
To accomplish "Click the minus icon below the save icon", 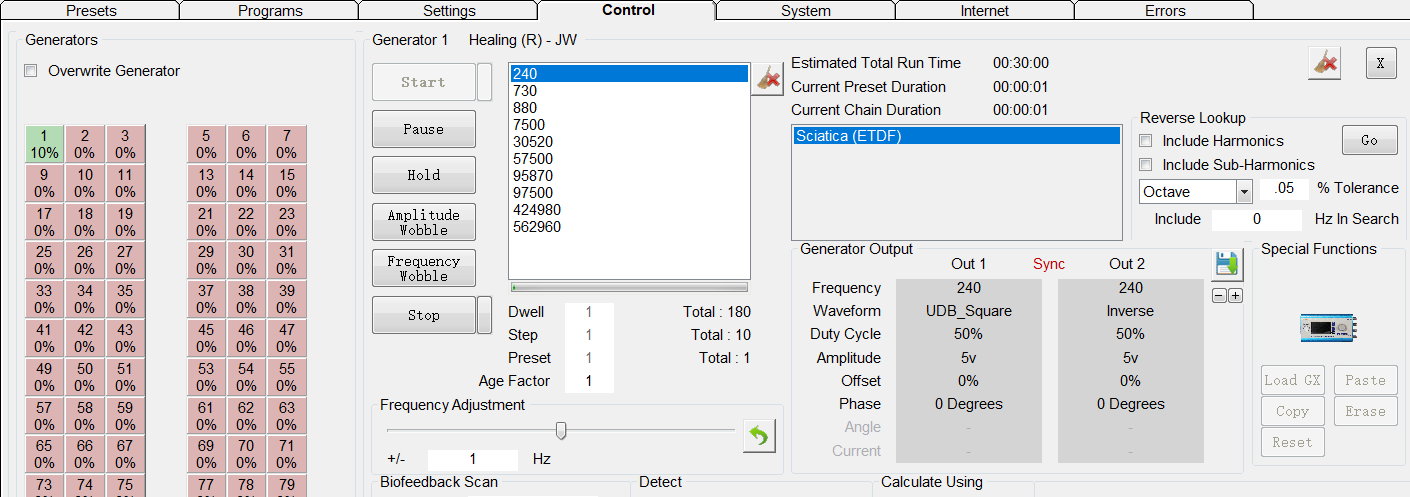I will 1219,296.
